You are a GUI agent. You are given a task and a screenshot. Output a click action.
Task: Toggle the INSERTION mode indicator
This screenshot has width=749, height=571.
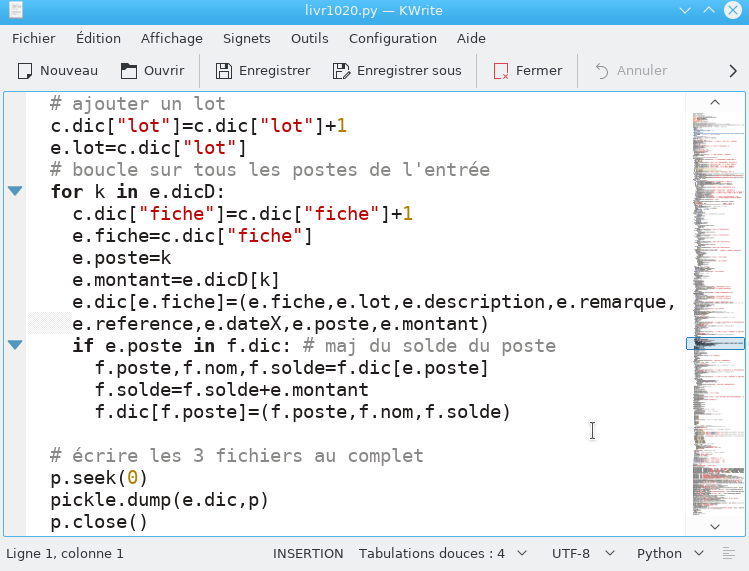[x=308, y=553]
